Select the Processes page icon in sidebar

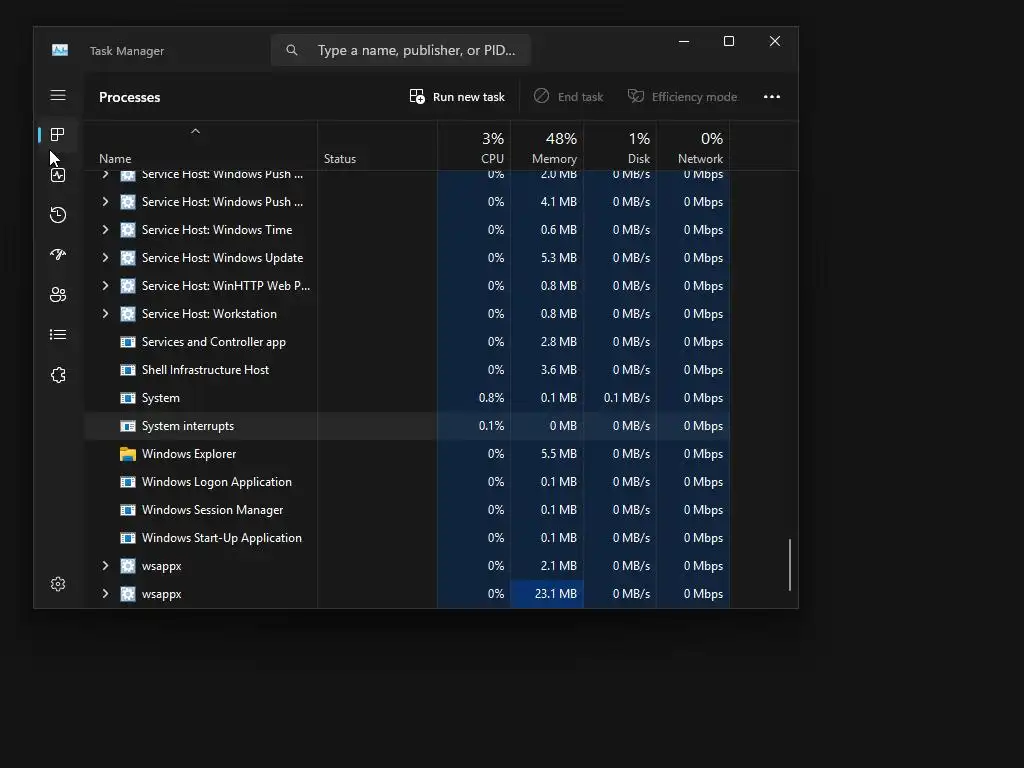tap(58, 135)
